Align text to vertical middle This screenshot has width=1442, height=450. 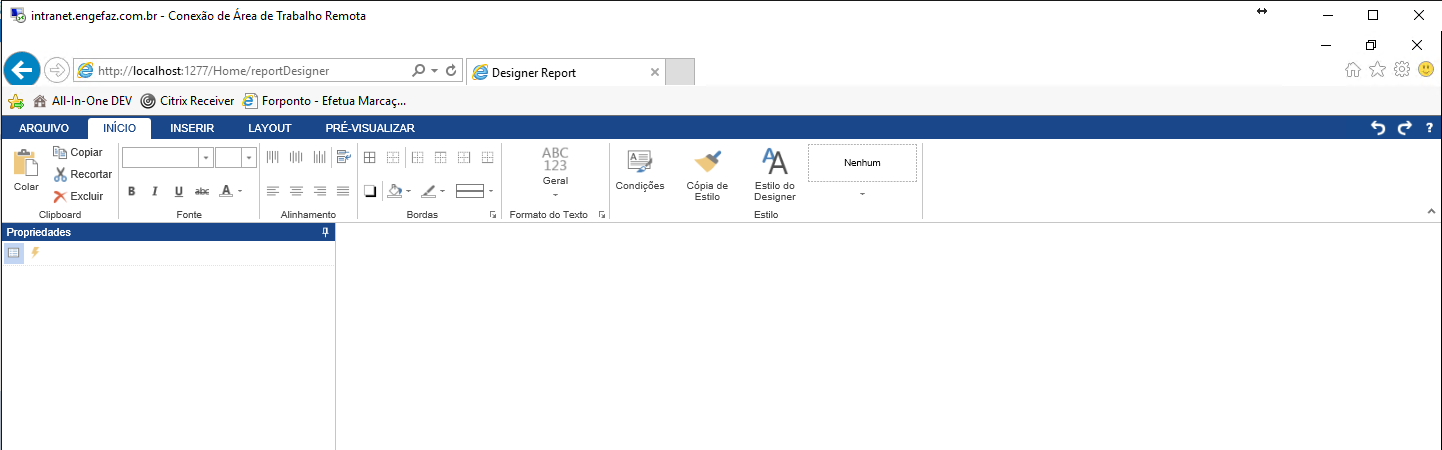pyautogui.click(x=296, y=157)
